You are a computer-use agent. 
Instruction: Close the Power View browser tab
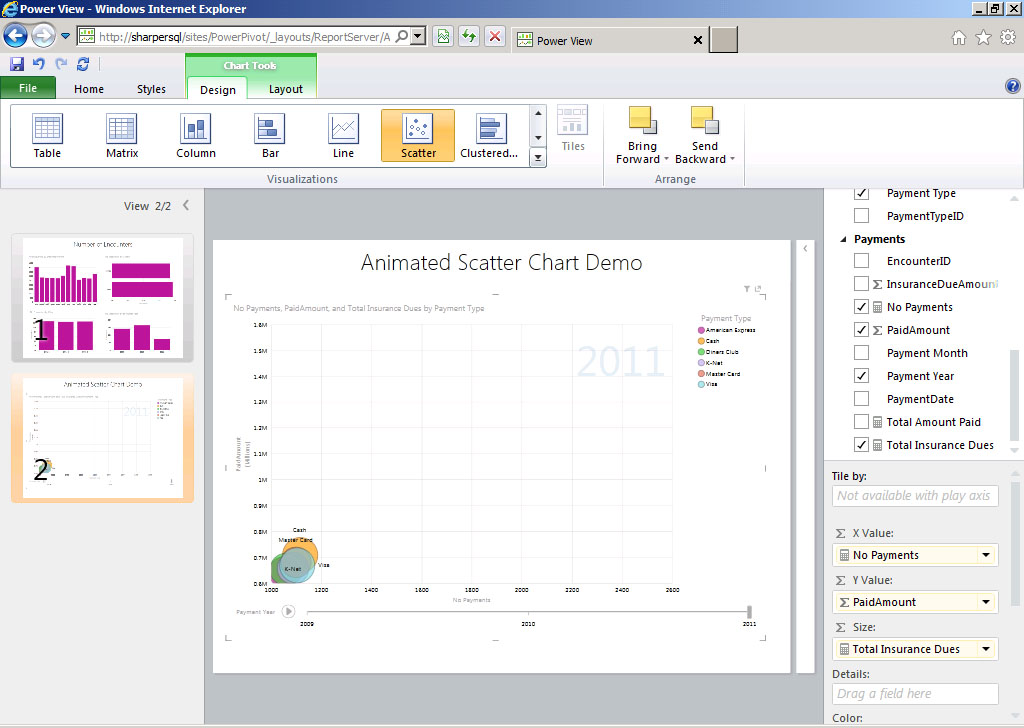coord(697,40)
